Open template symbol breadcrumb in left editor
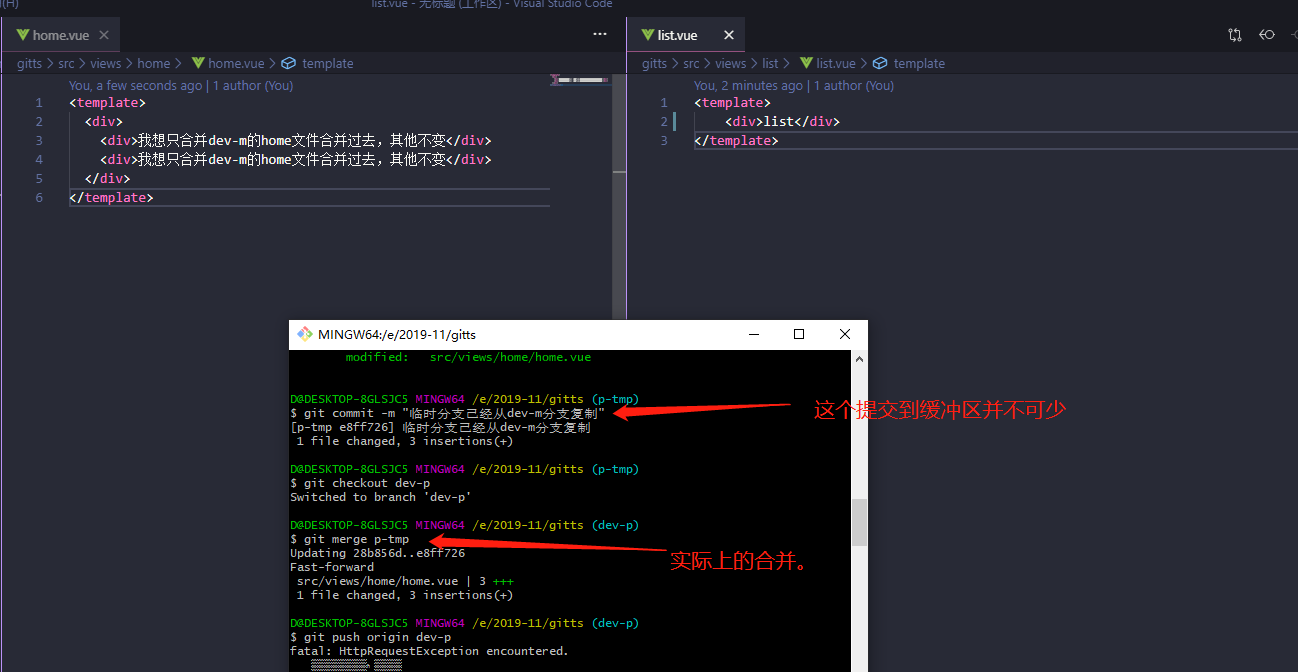 [328, 63]
